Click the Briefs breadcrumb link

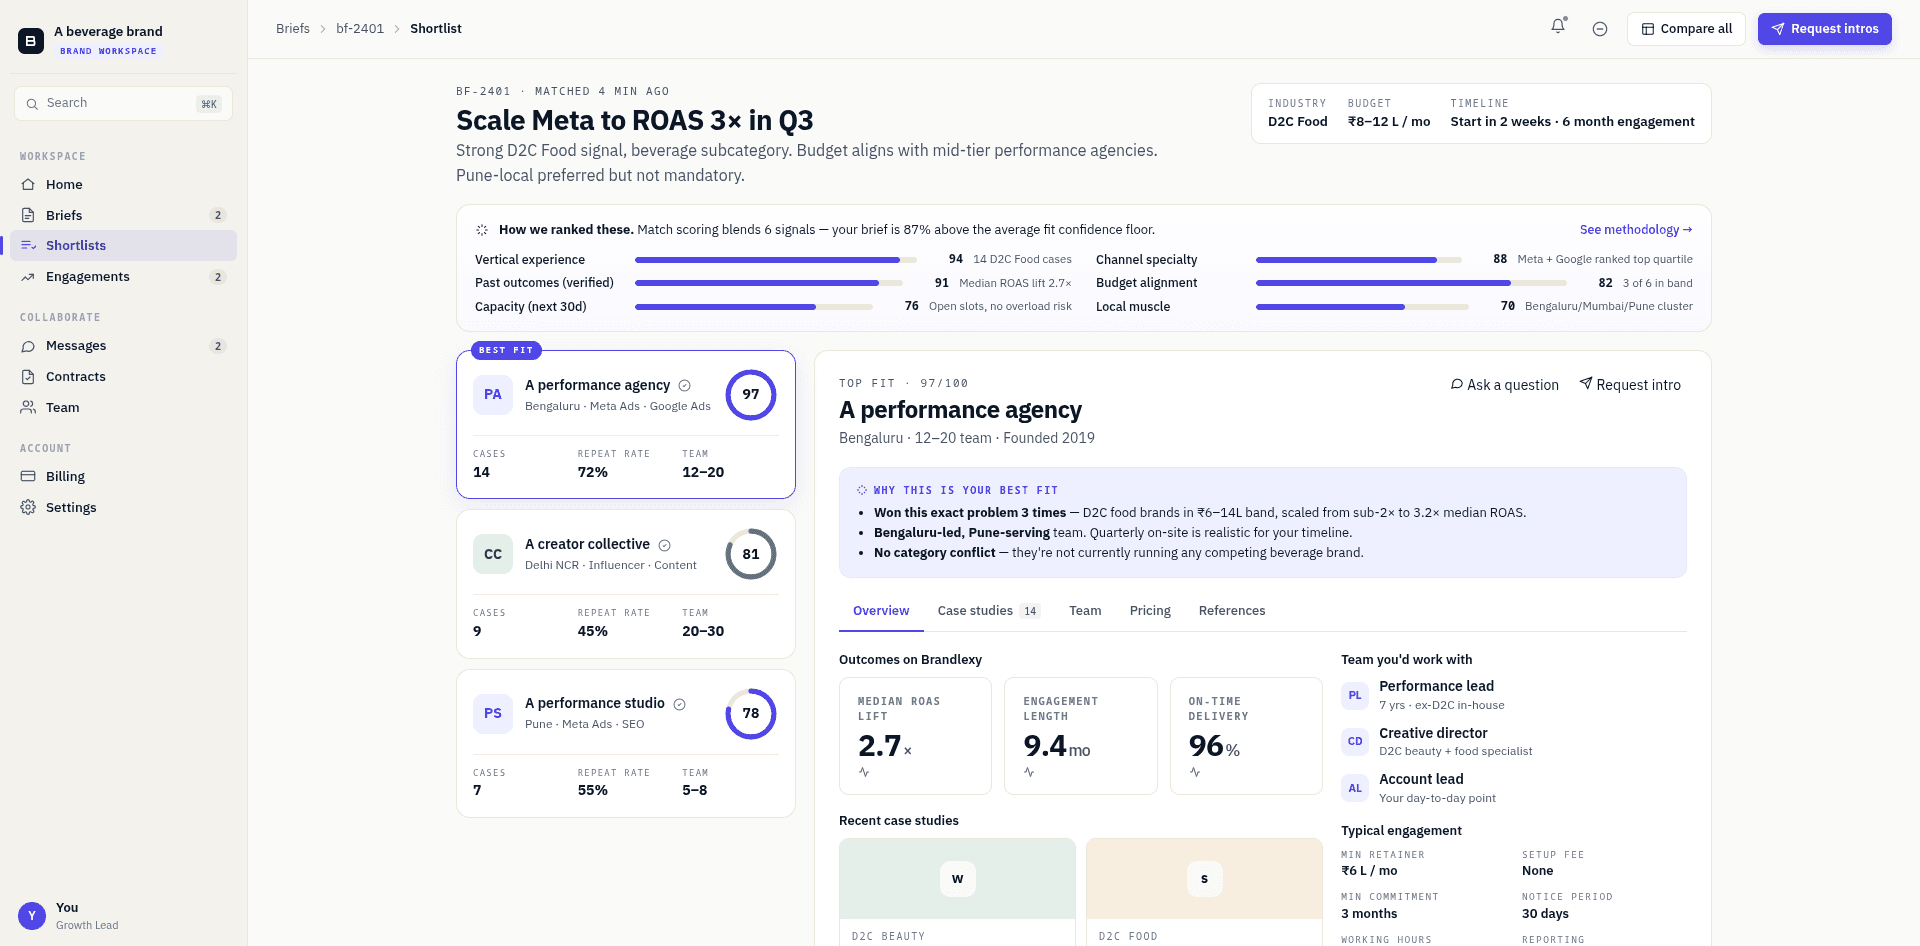(293, 29)
